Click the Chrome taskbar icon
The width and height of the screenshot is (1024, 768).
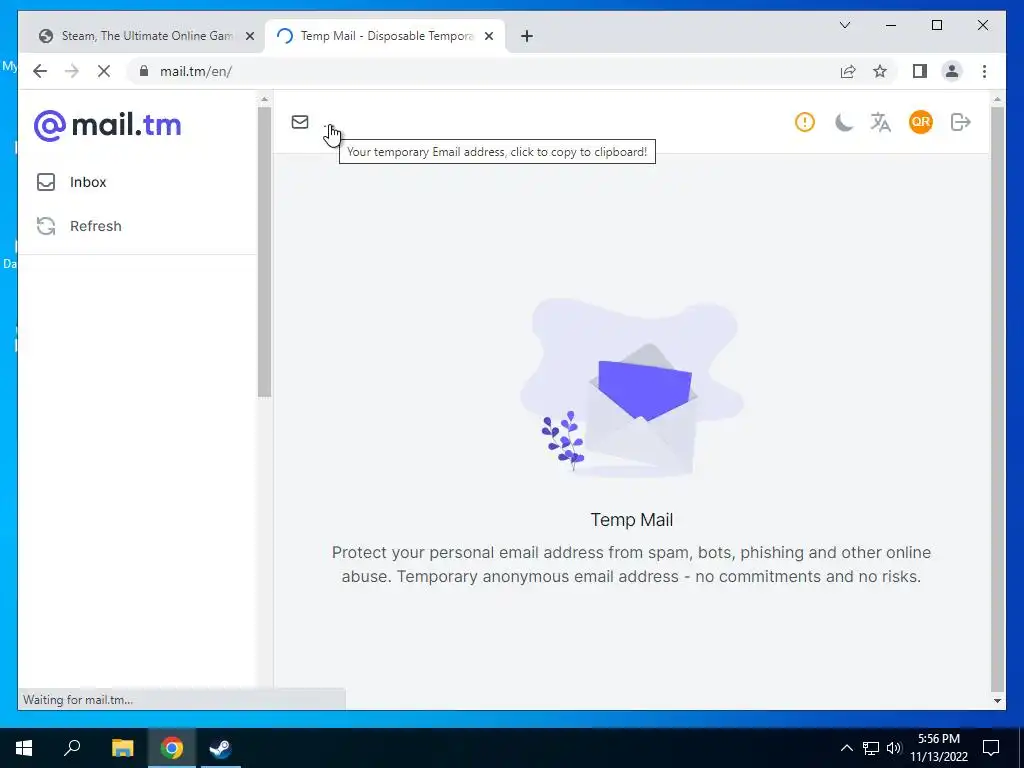pyautogui.click(x=172, y=748)
